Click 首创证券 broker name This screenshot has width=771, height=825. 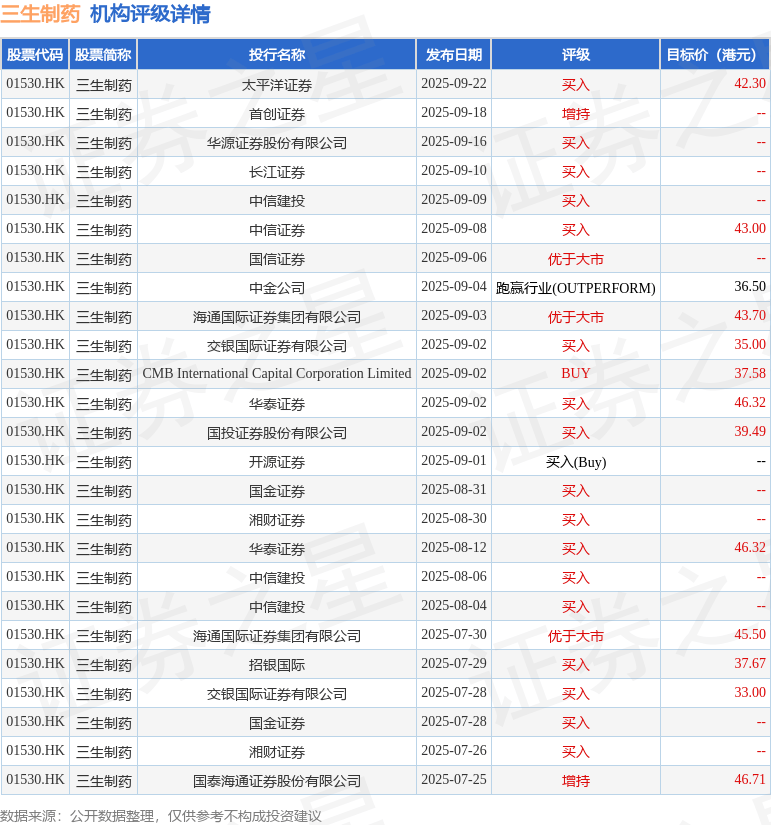(x=277, y=114)
